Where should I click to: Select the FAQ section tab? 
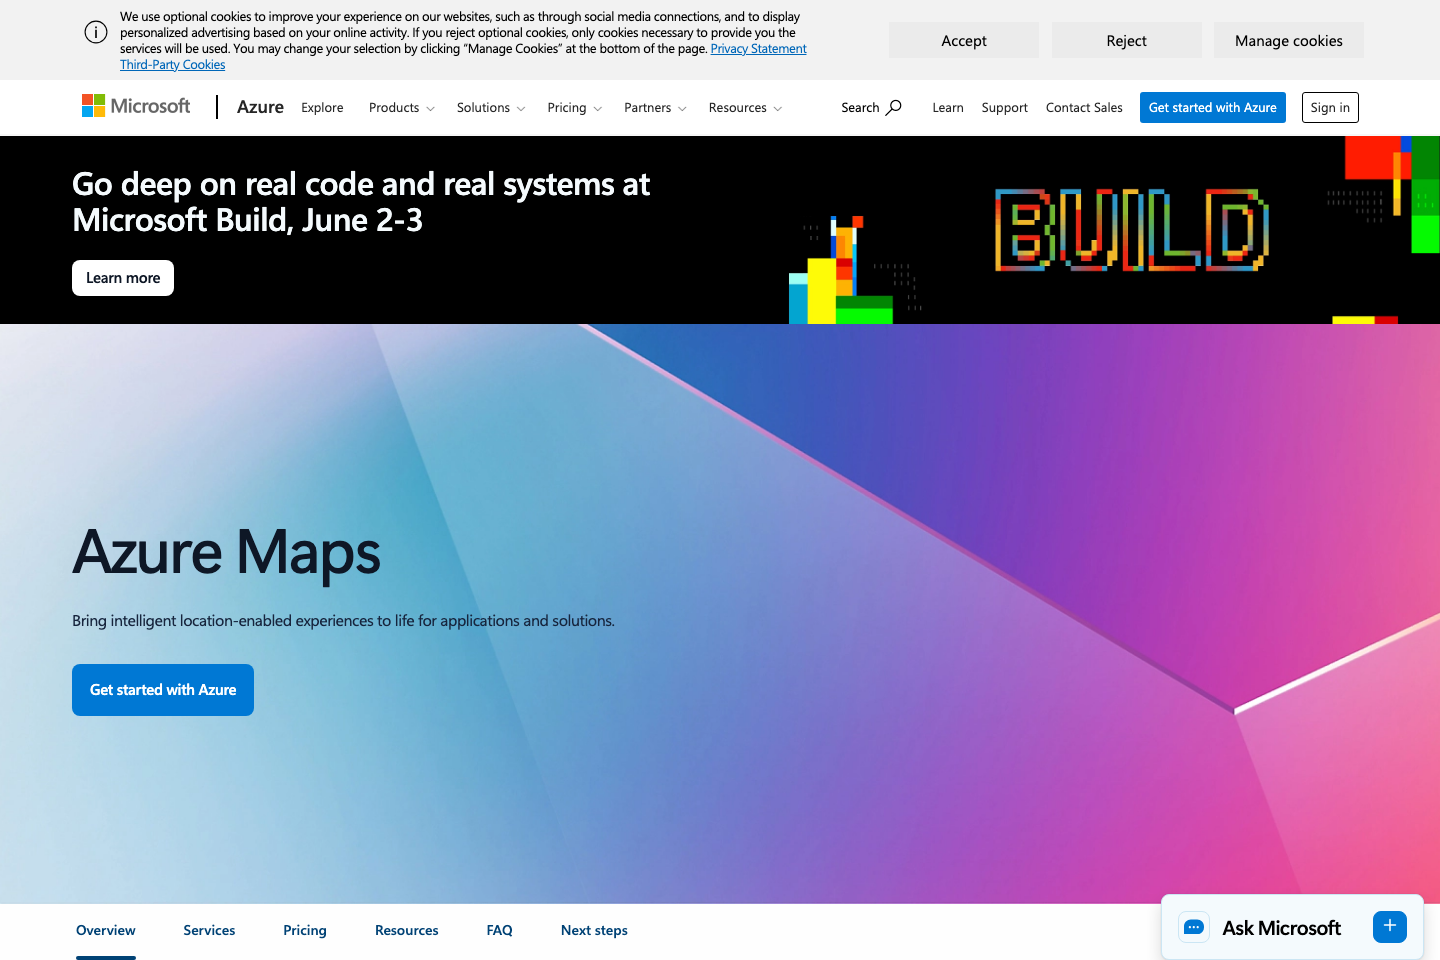pos(499,930)
